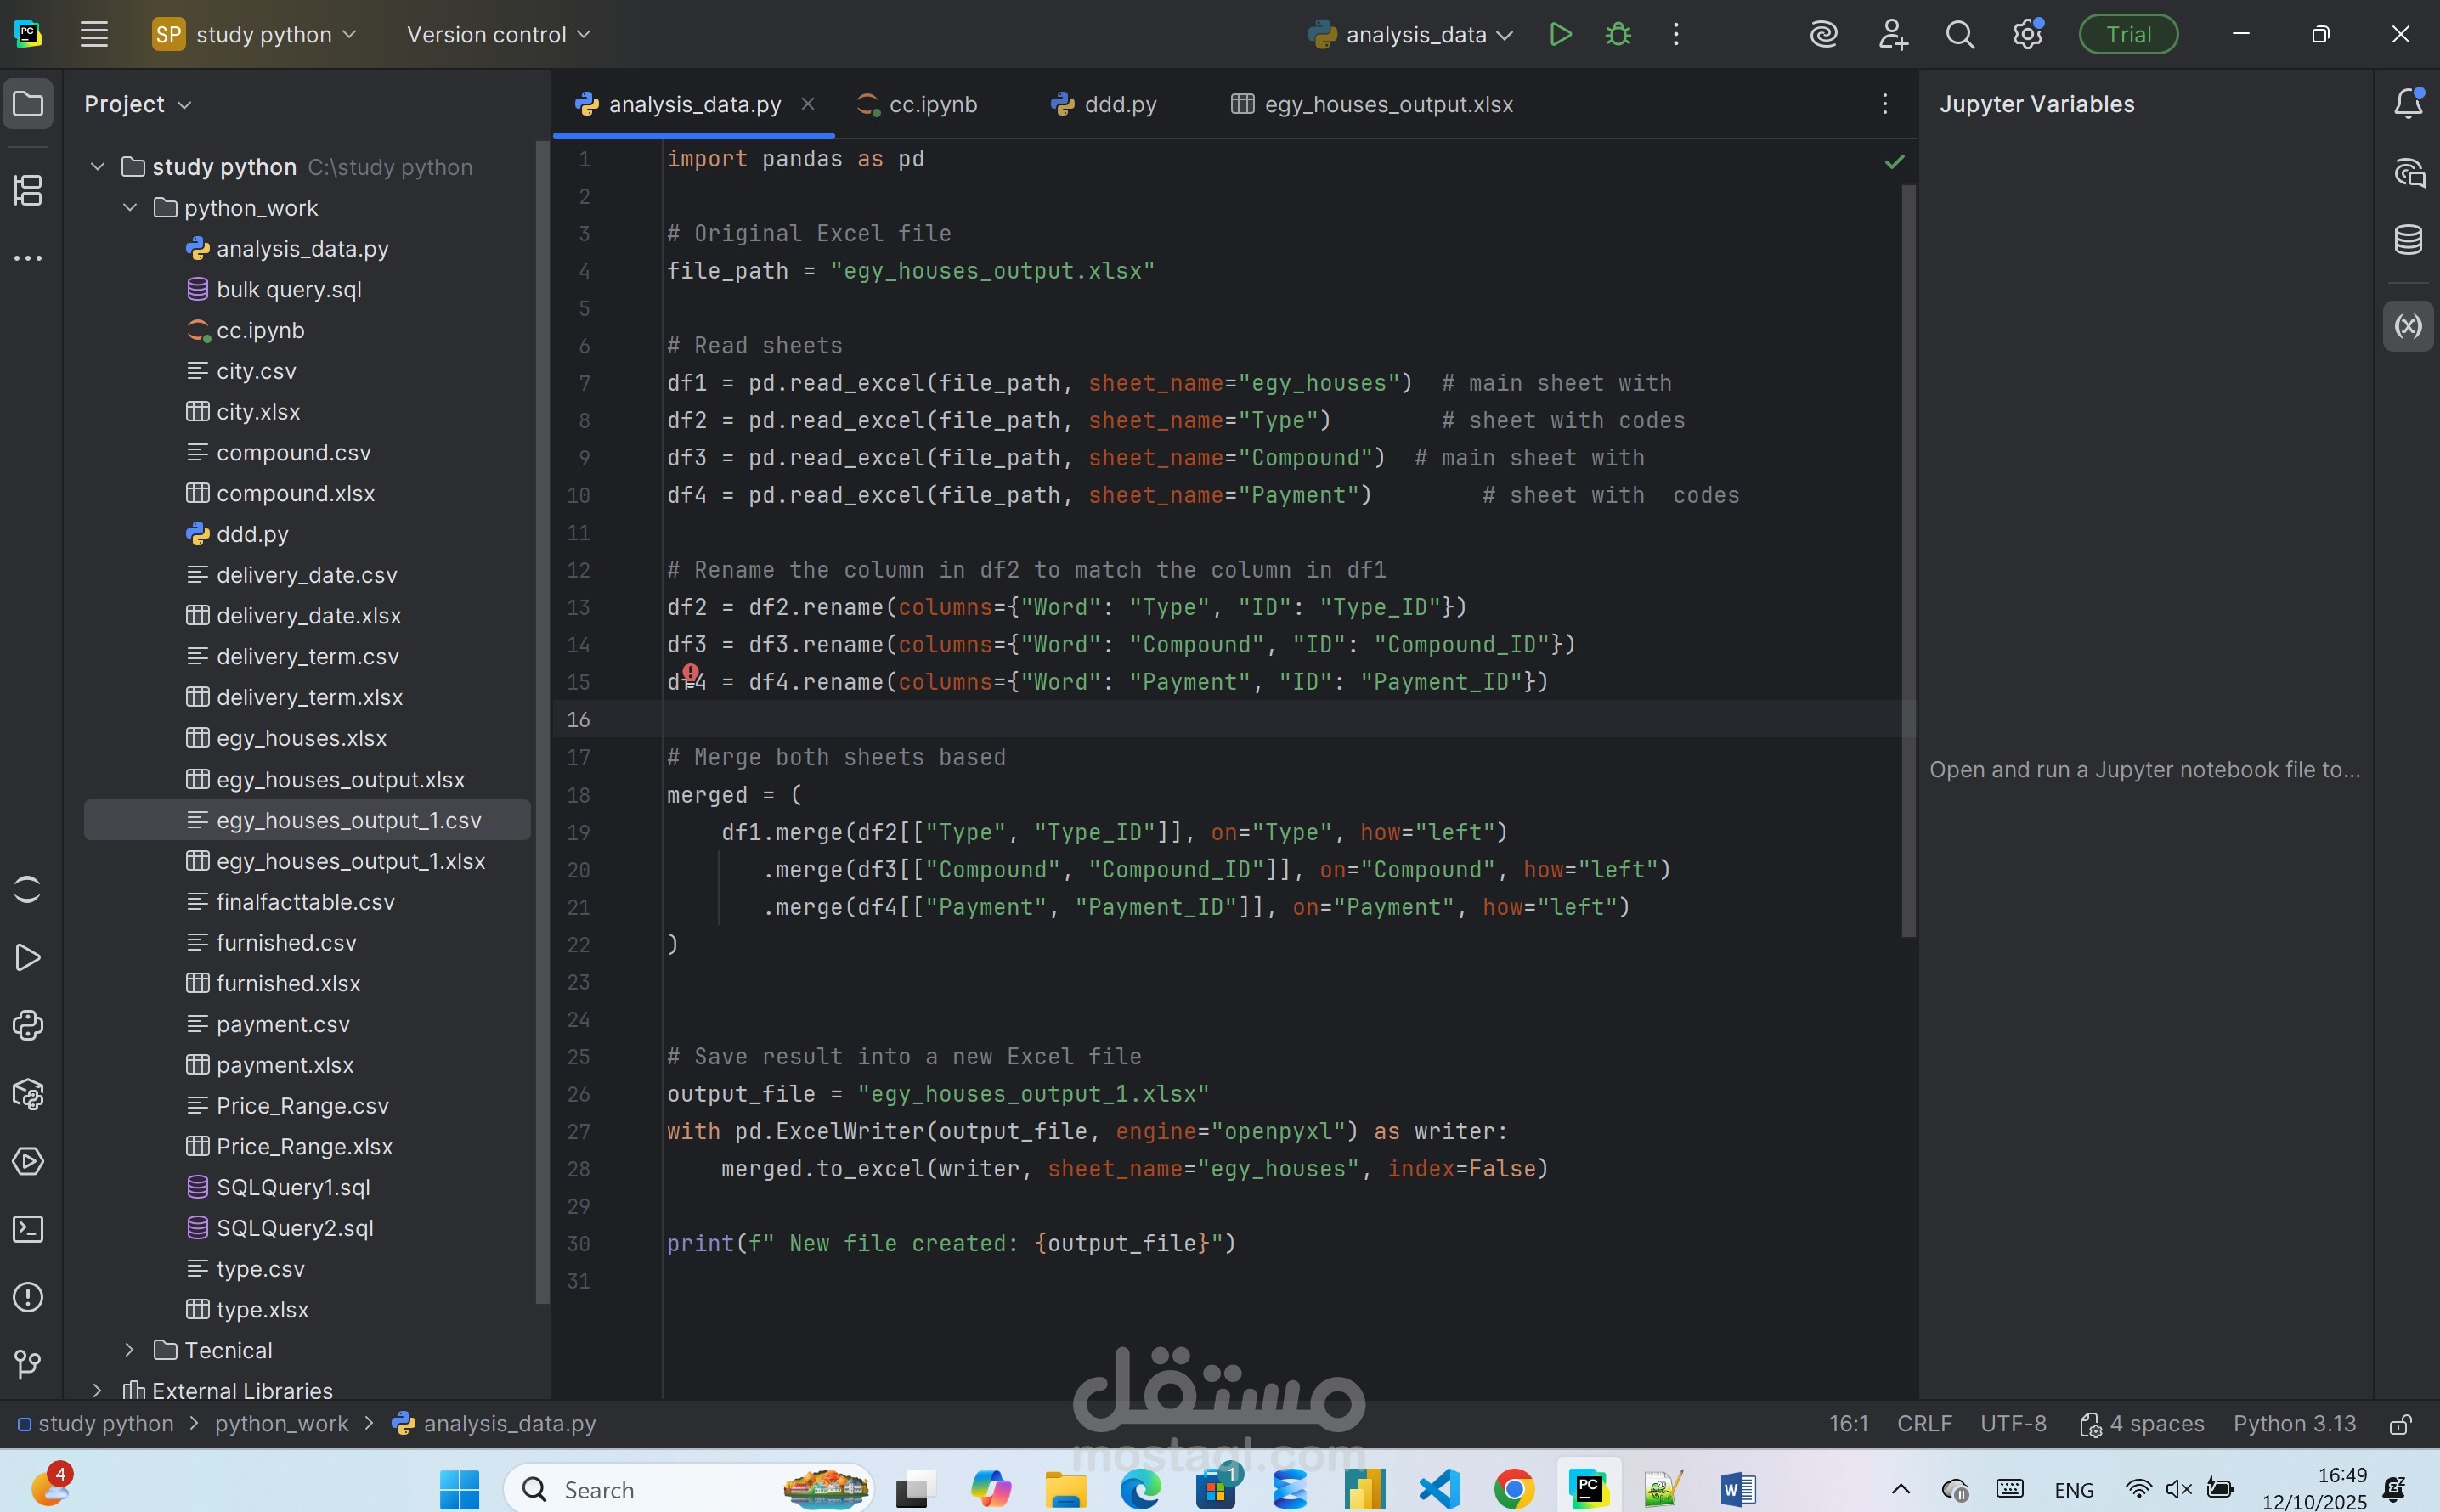Image resolution: width=2440 pixels, height=1512 pixels.
Task: Open the Version control menu
Action: pos(498,35)
